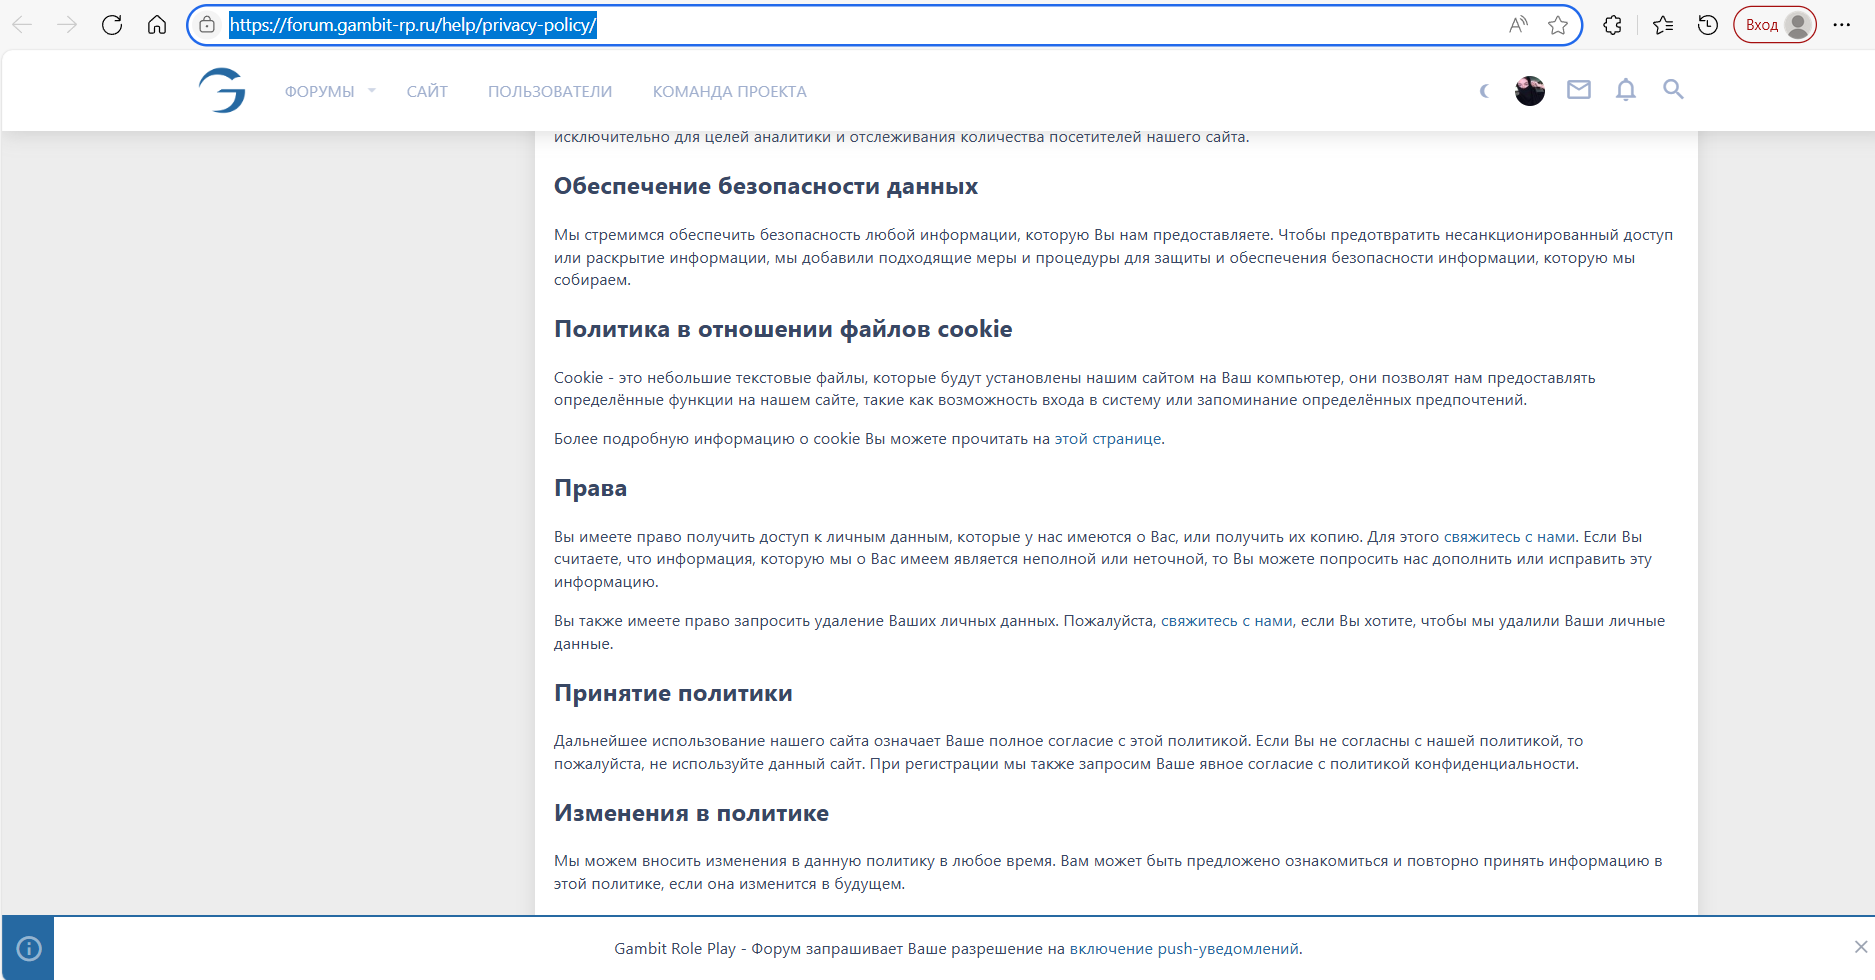Open favorites list icon

[x=1663, y=25]
